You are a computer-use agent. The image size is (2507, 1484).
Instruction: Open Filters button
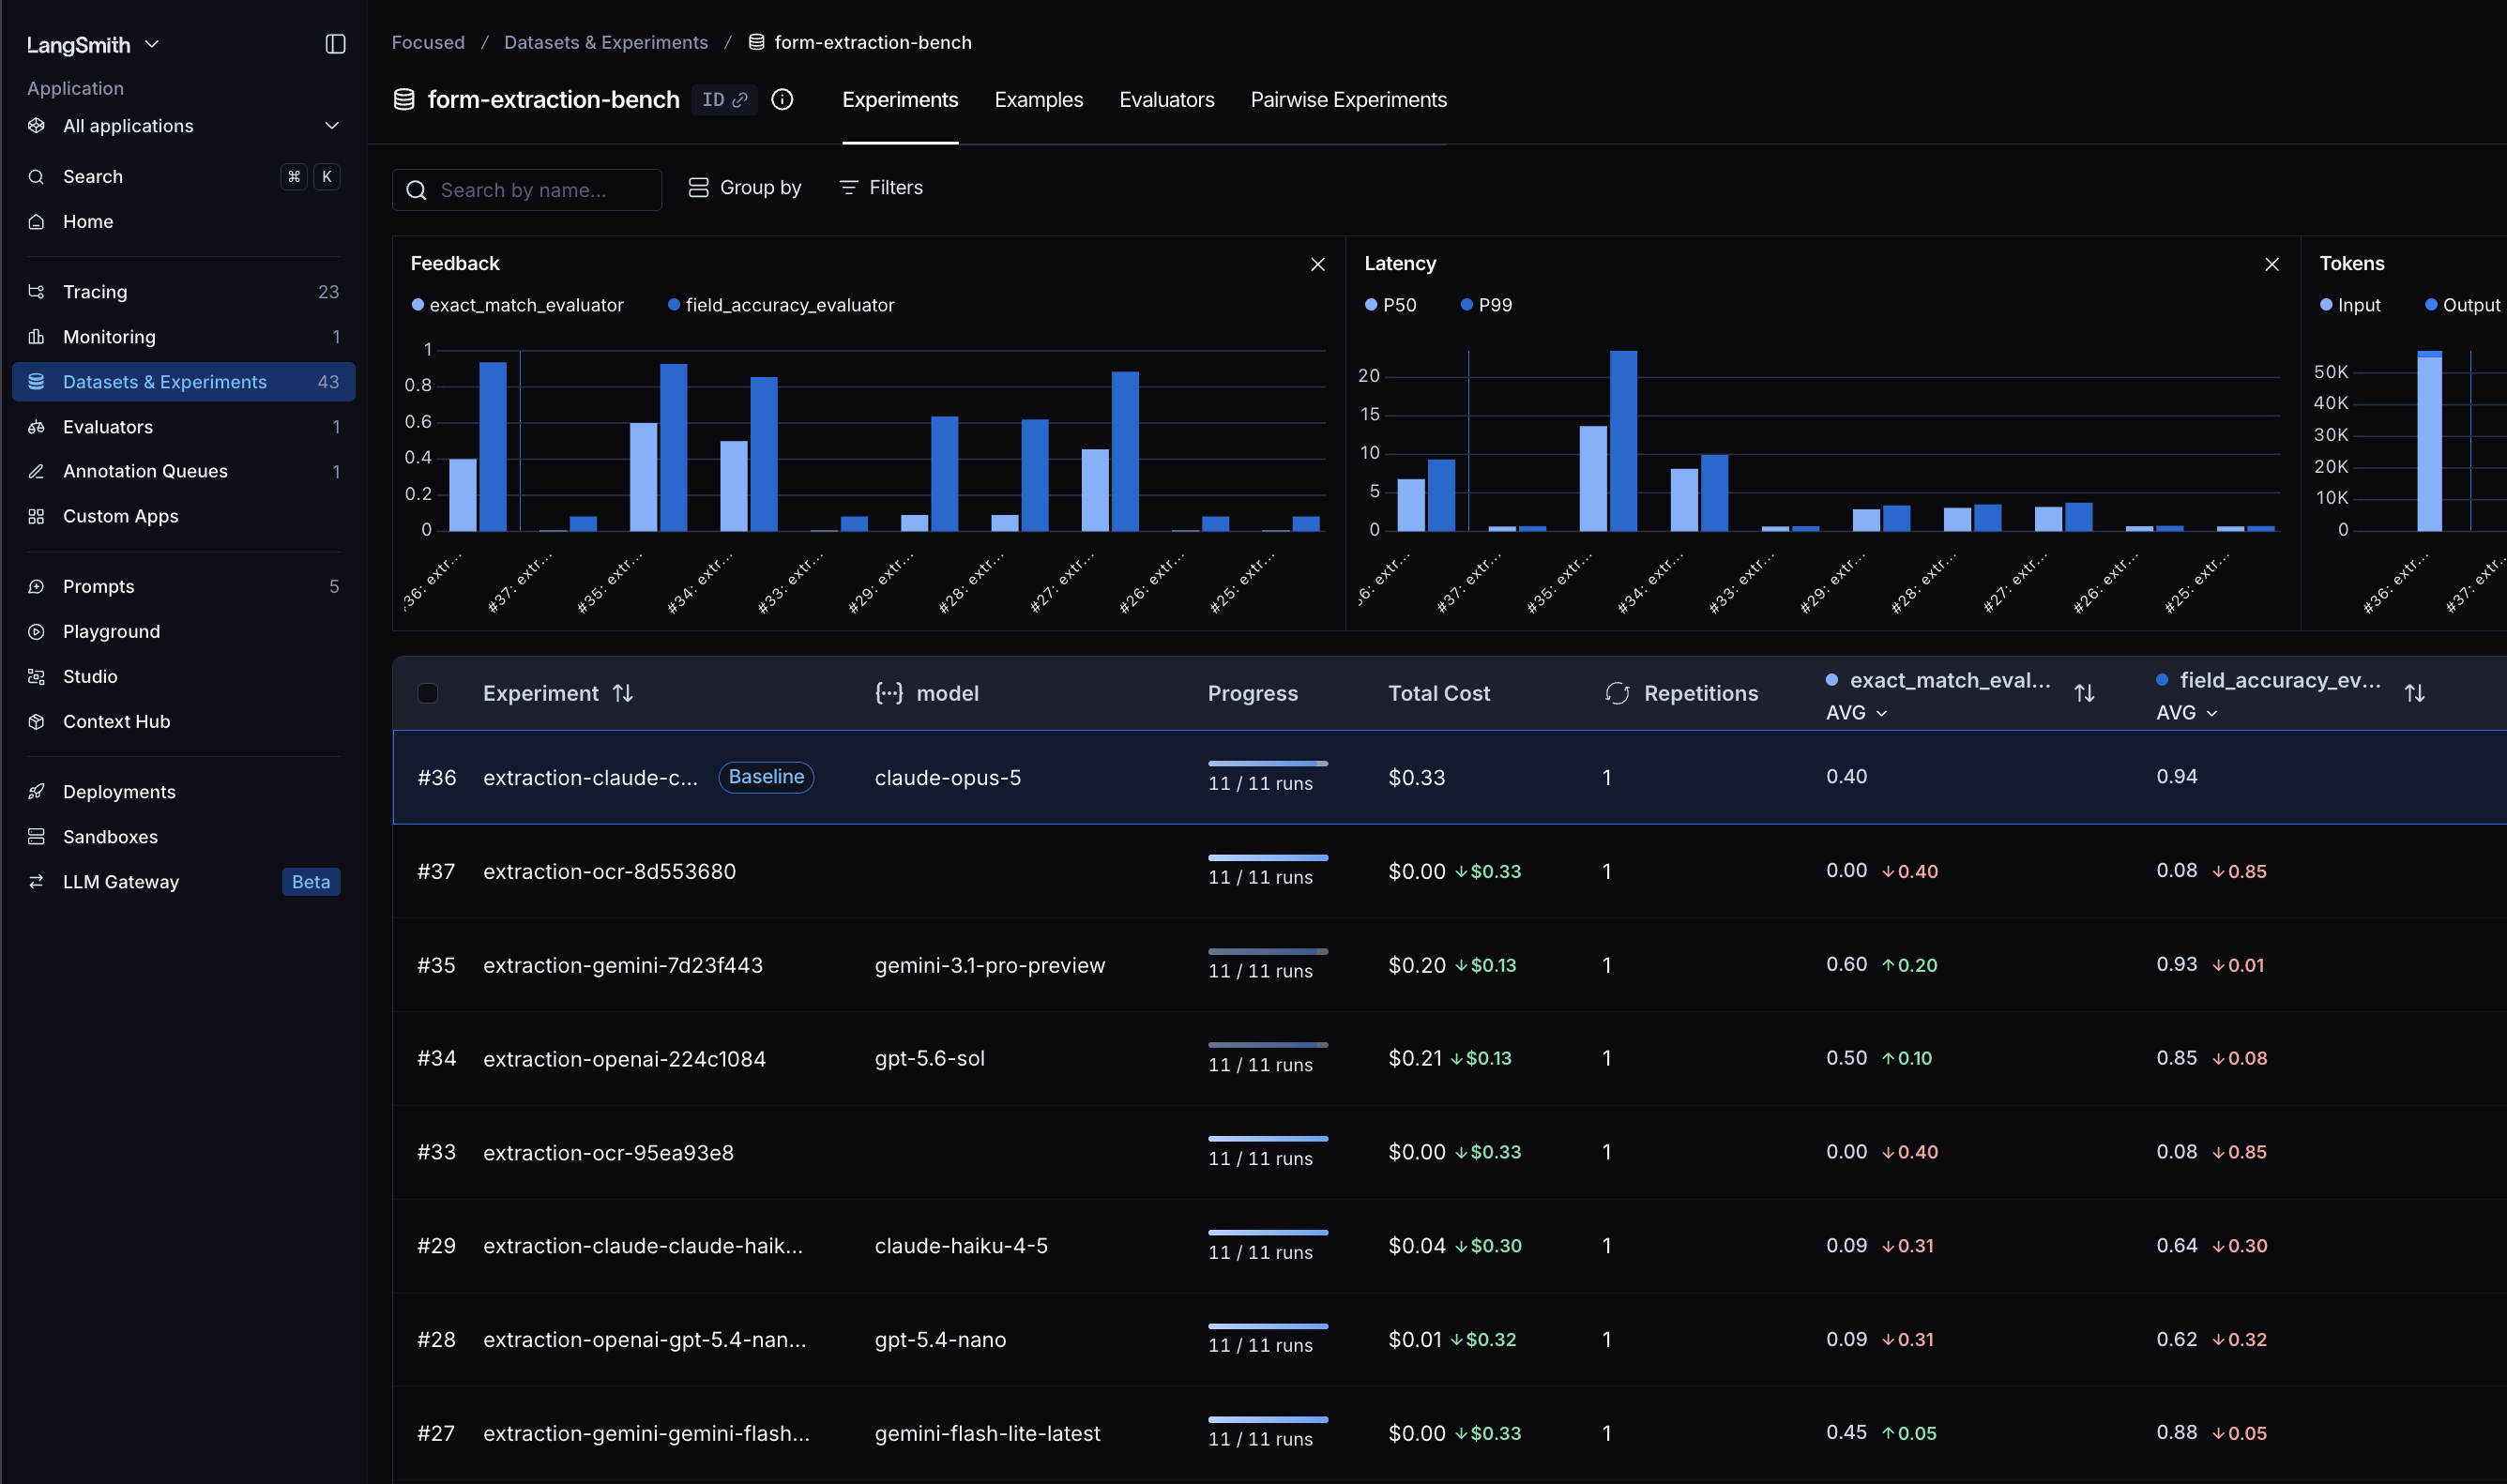point(881,188)
